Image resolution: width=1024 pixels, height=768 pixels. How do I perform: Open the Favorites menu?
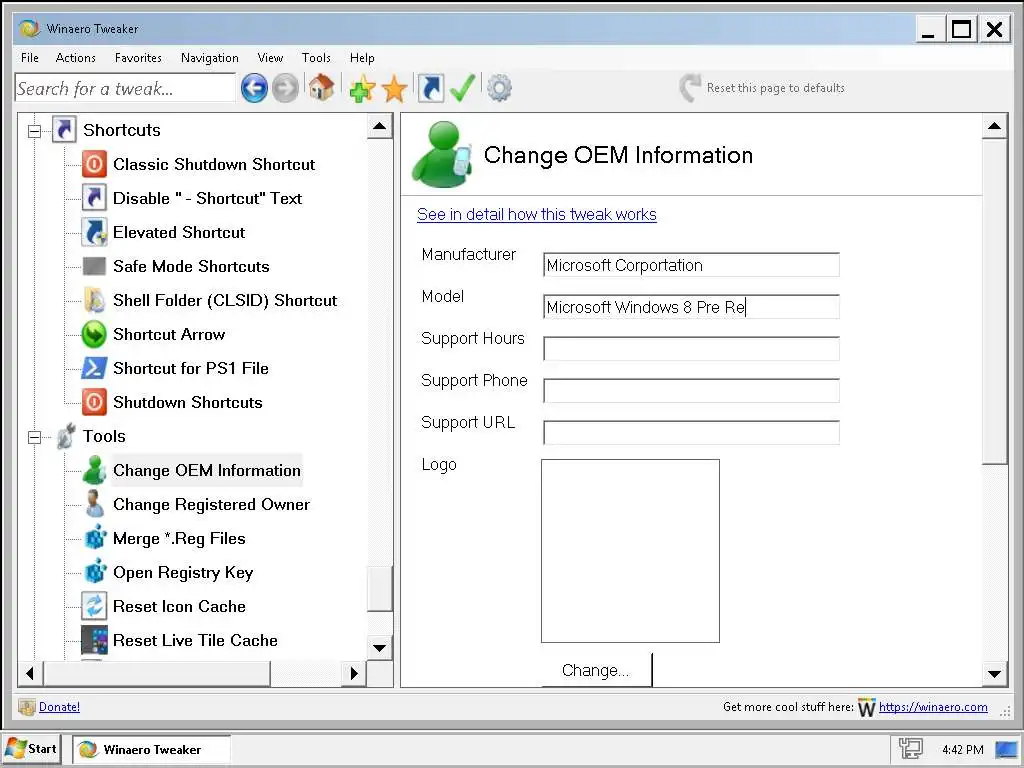(138, 57)
